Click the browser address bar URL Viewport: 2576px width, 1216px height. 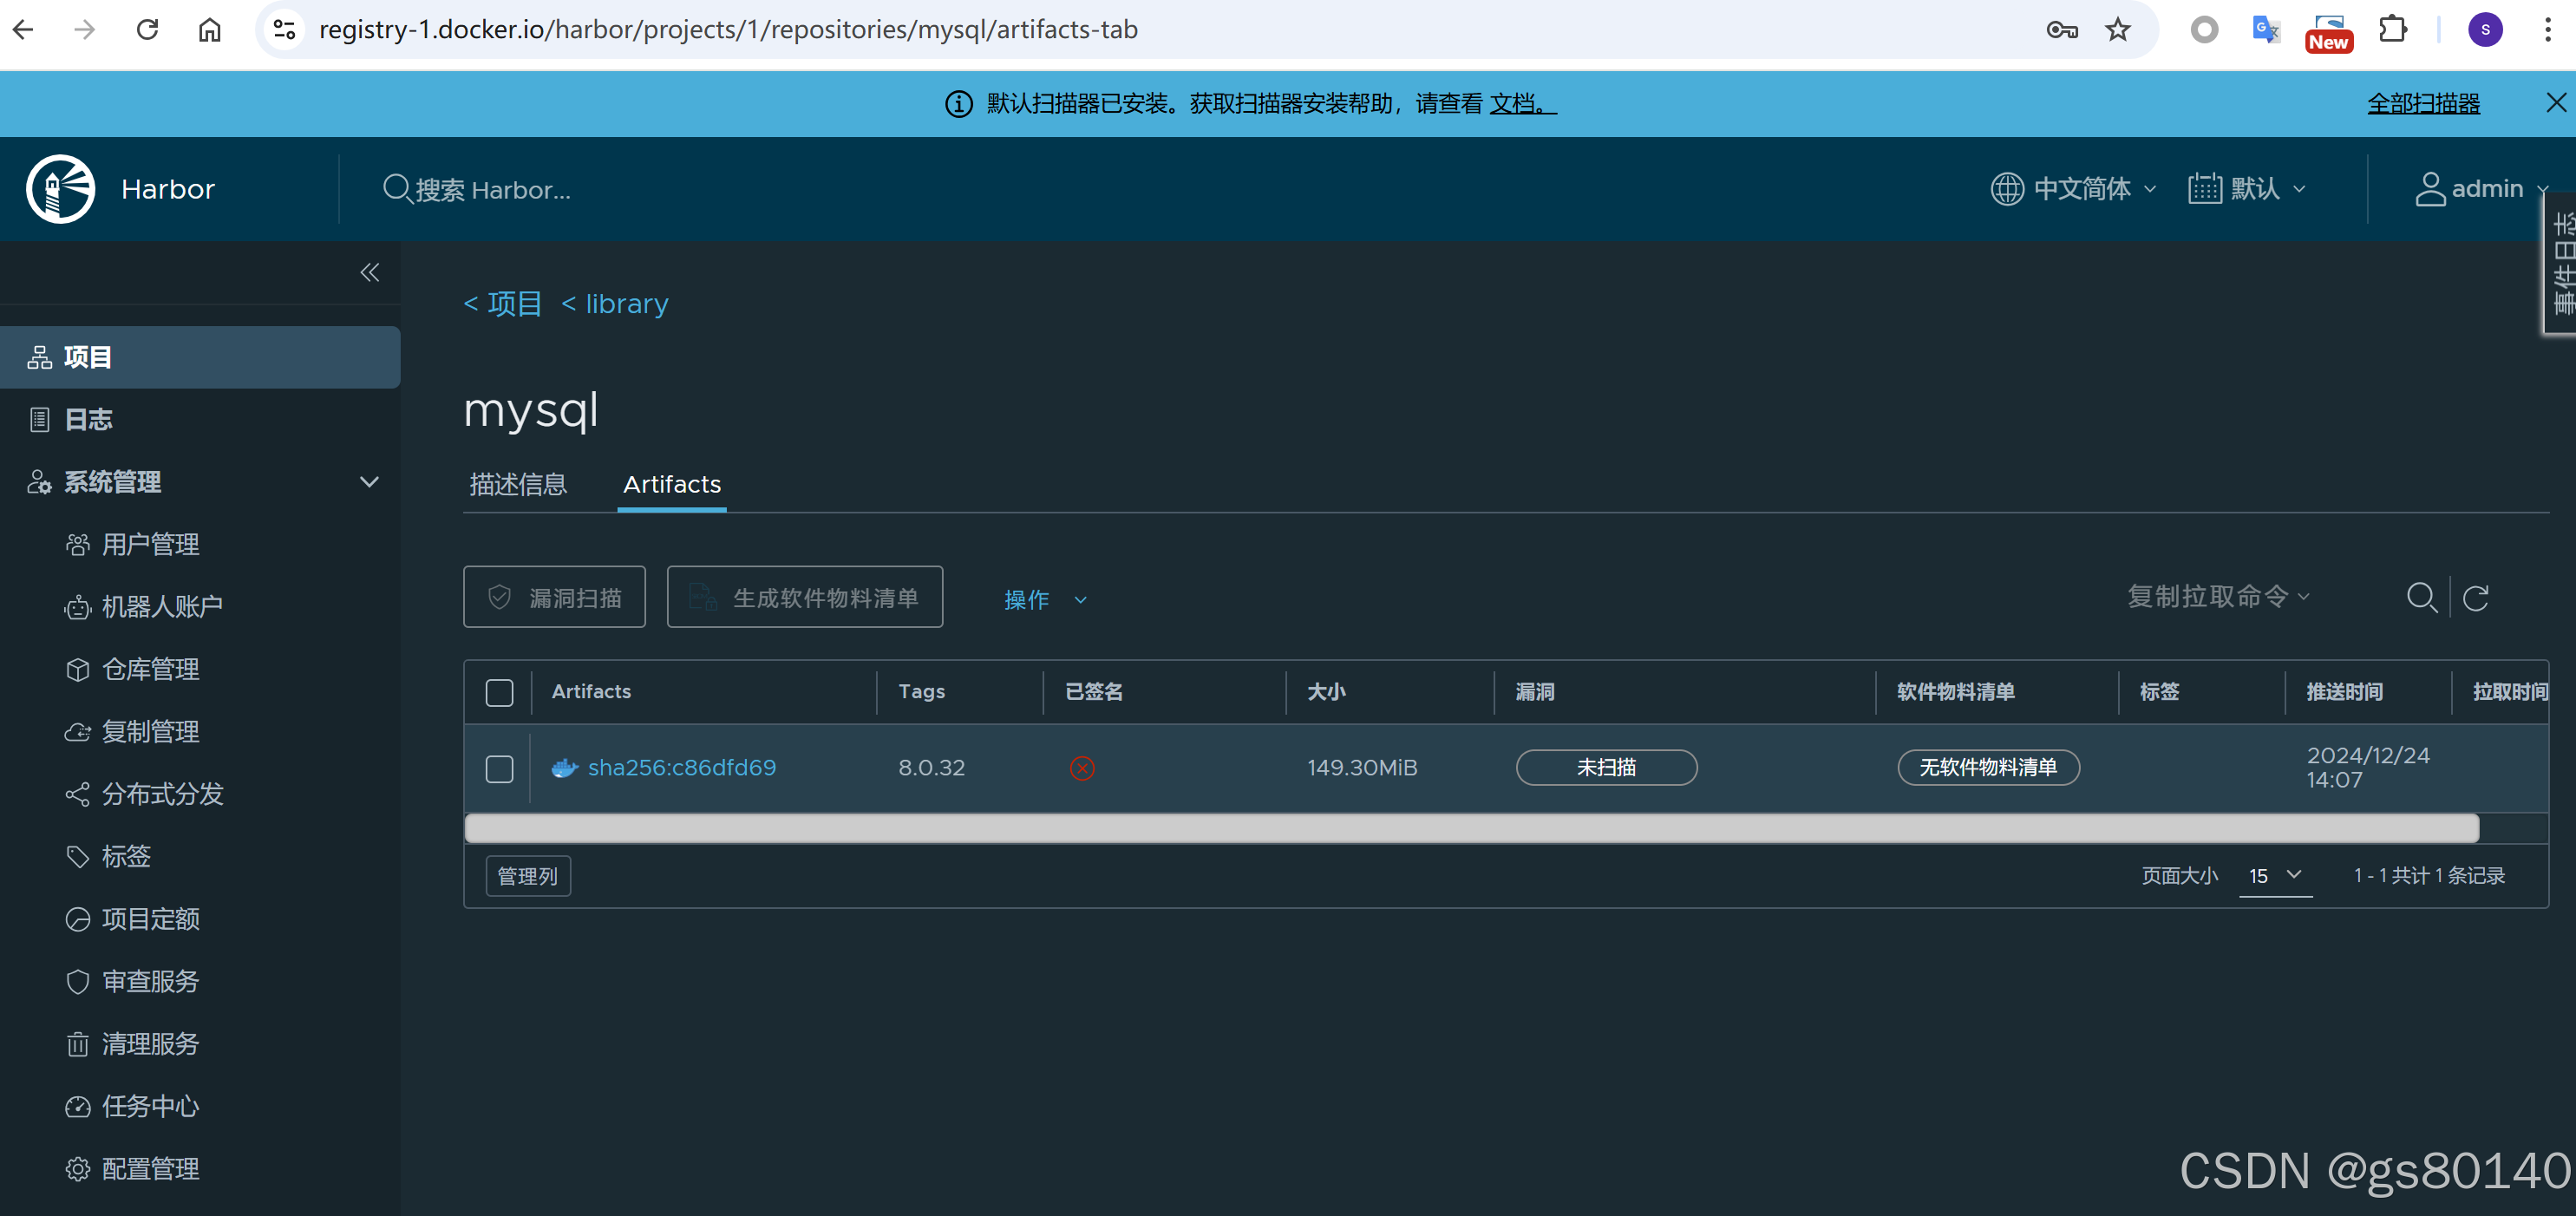728,30
